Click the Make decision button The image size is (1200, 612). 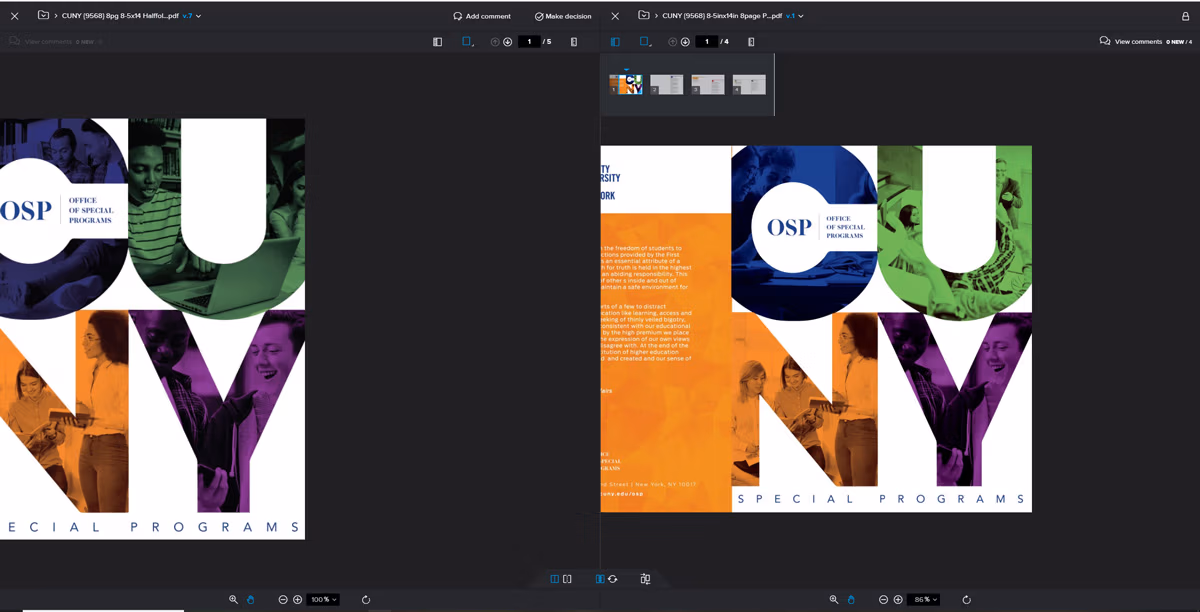pos(563,16)
